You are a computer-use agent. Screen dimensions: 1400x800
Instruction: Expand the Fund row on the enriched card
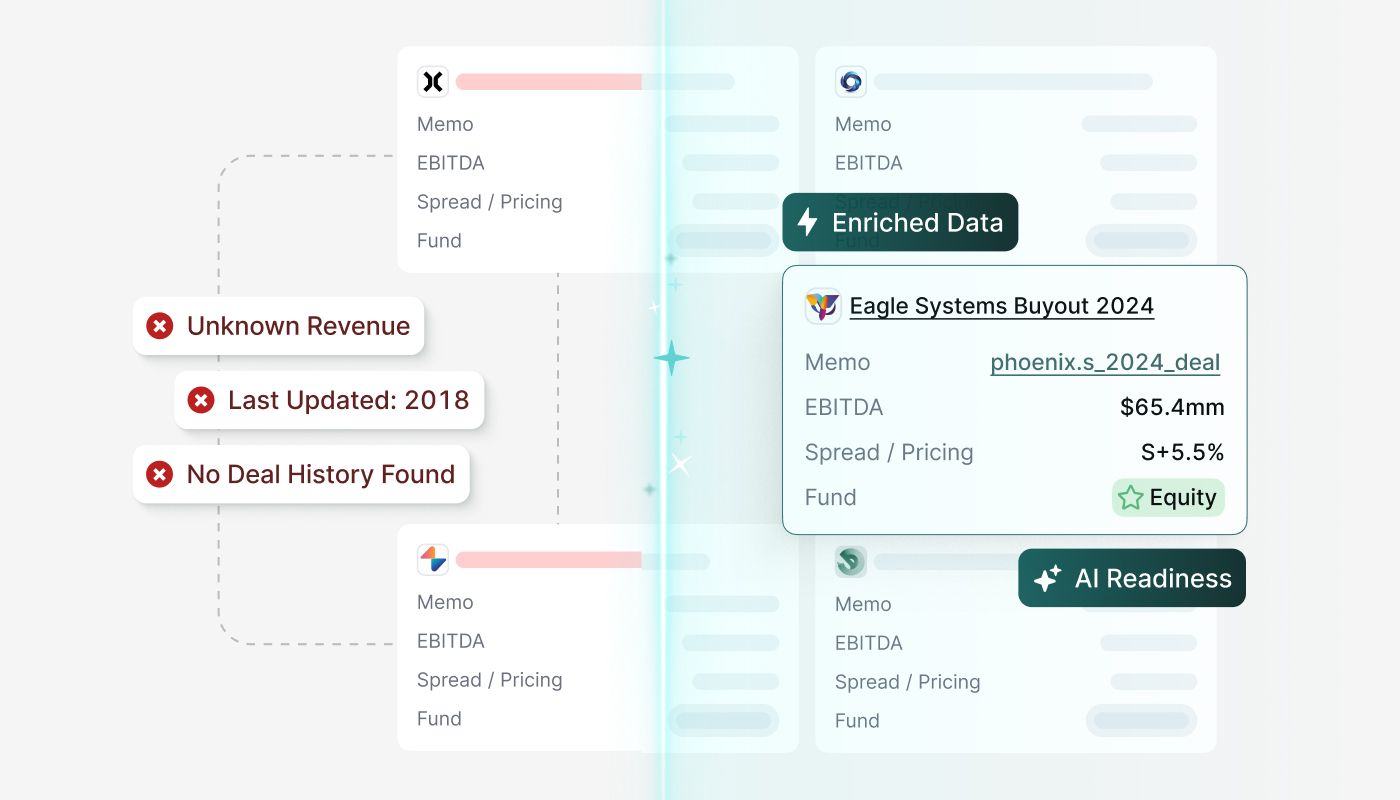click(x=830, y=497)
